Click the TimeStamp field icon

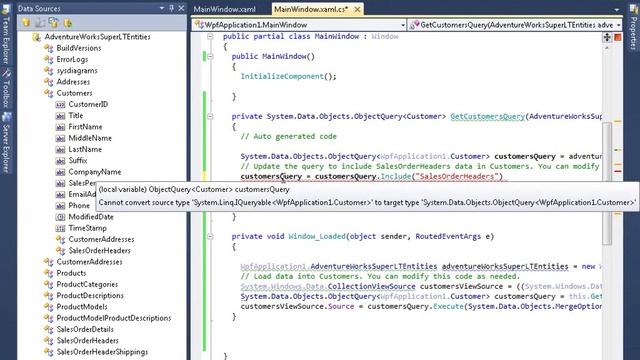[x=60, y=228]
